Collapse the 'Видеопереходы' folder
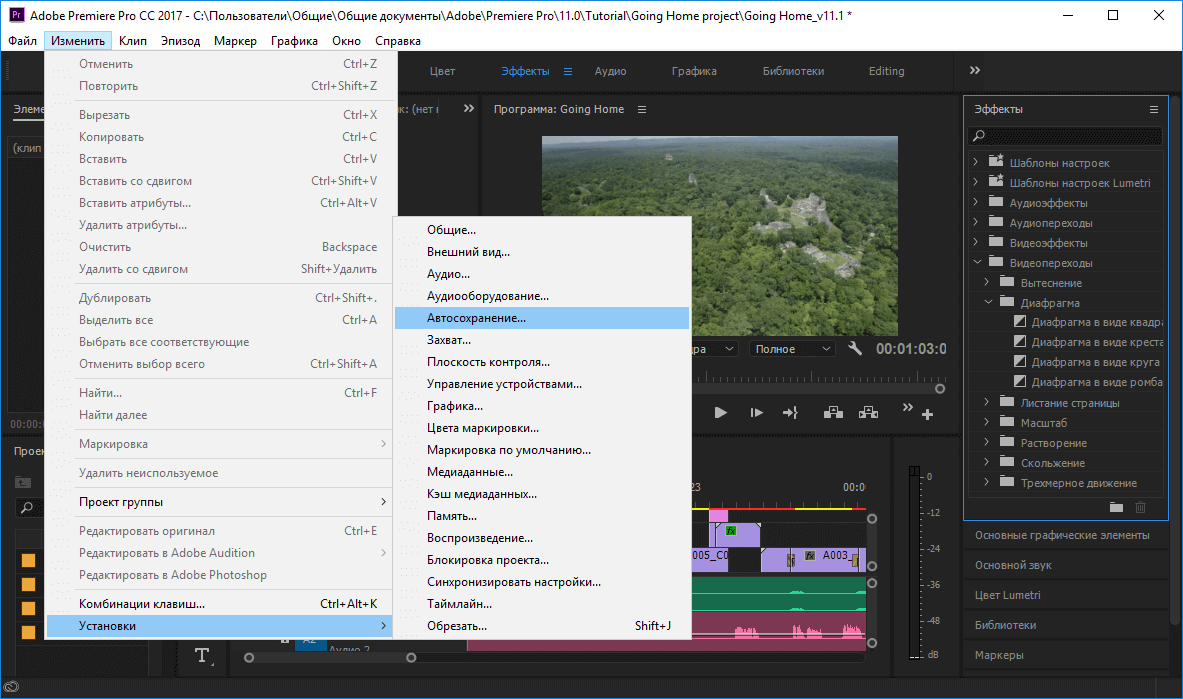Viewport: 1183px width, 699px height. coord(976,262)
